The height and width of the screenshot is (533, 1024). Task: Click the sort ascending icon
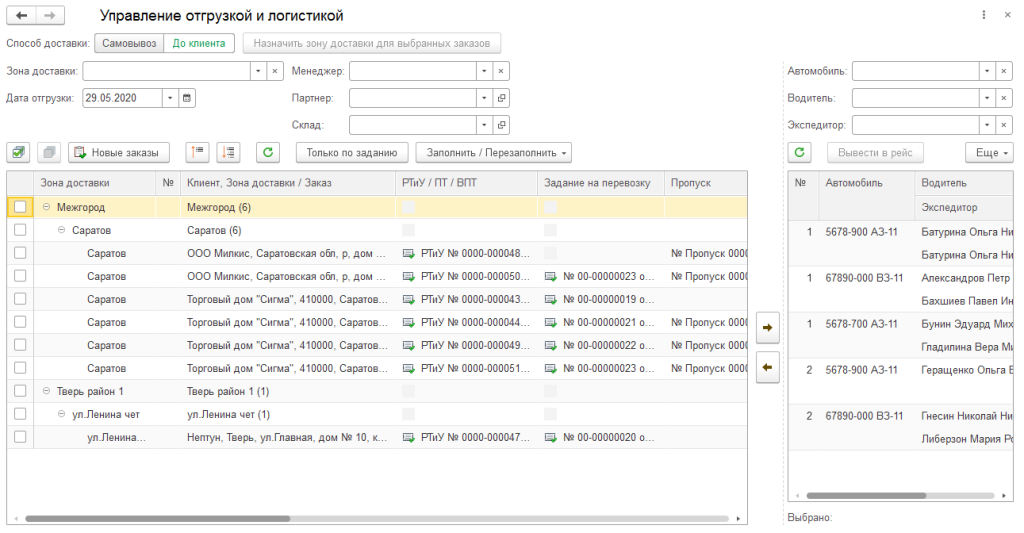coord(198,152)
